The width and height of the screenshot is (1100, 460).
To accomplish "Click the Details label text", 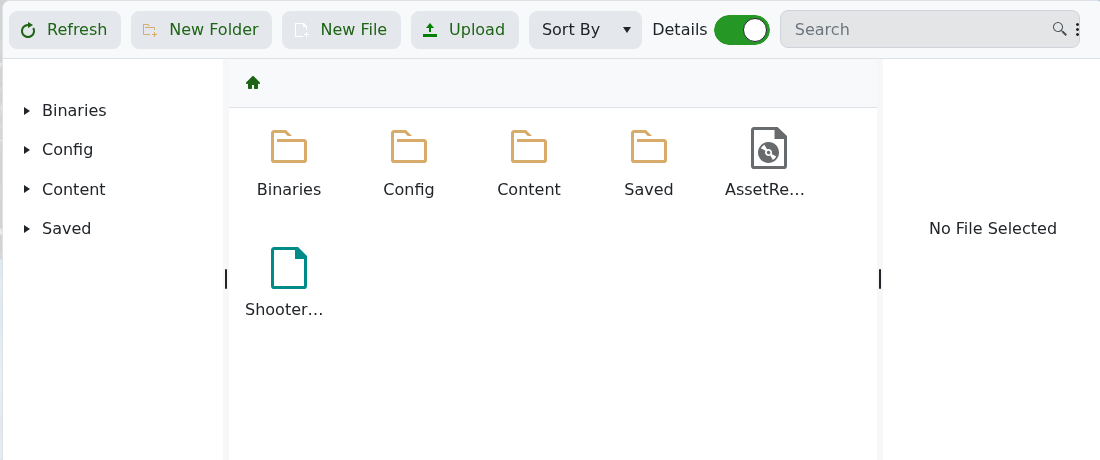I will [x=680, y=29].
